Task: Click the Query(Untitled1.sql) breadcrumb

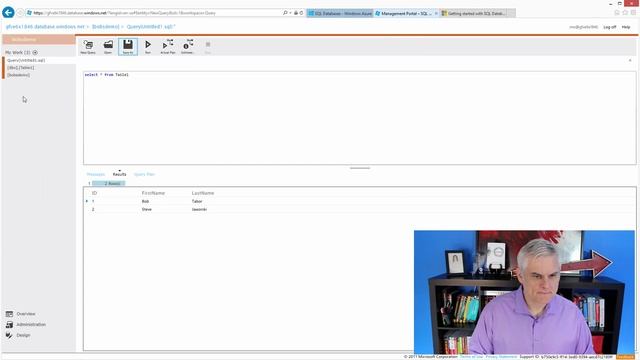Action: (151, 27)
